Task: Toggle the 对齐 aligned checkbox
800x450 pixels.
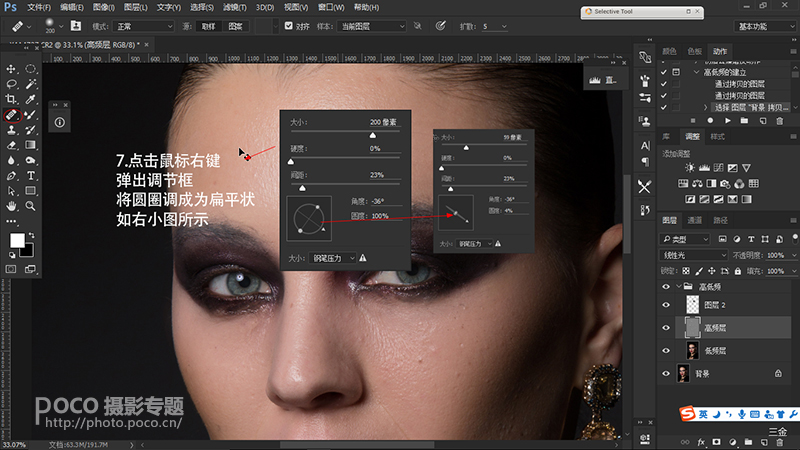Action: click(x=289, y=26)
